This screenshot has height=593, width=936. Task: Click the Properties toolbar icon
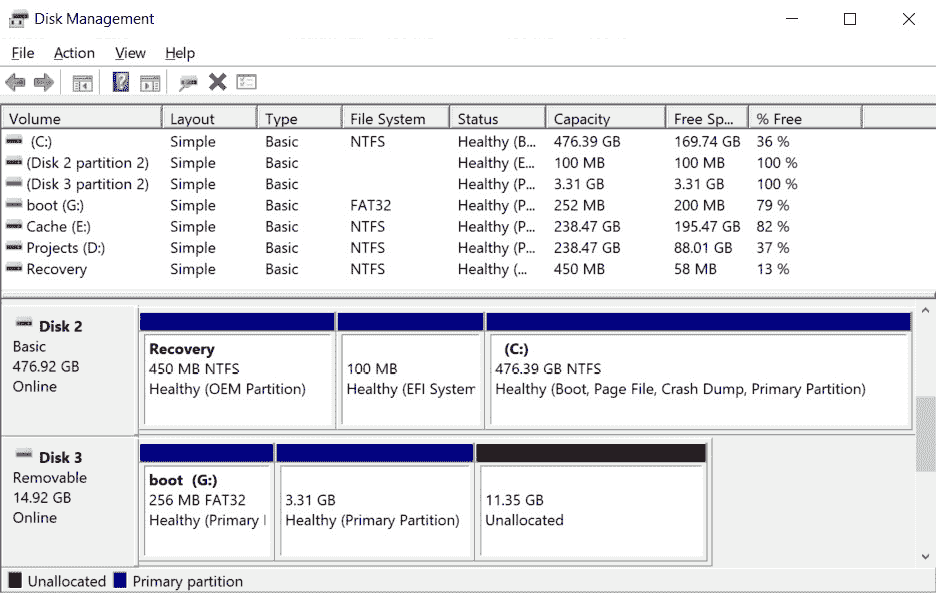pos(246,82)
